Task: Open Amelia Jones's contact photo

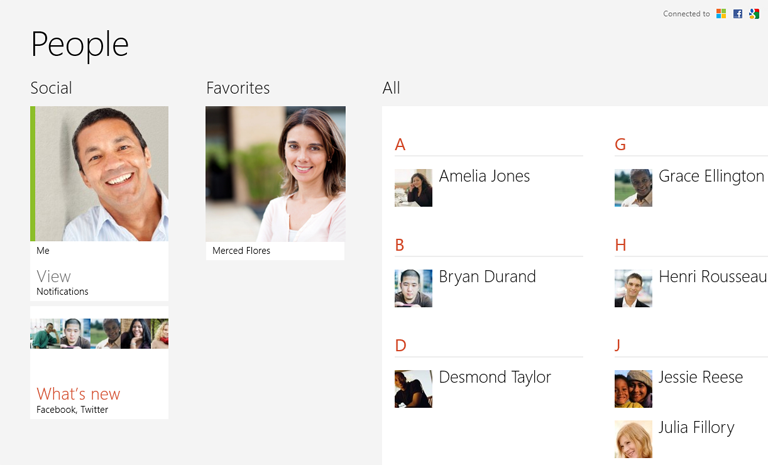Action: pyautogui.click(x=413, y=188)
